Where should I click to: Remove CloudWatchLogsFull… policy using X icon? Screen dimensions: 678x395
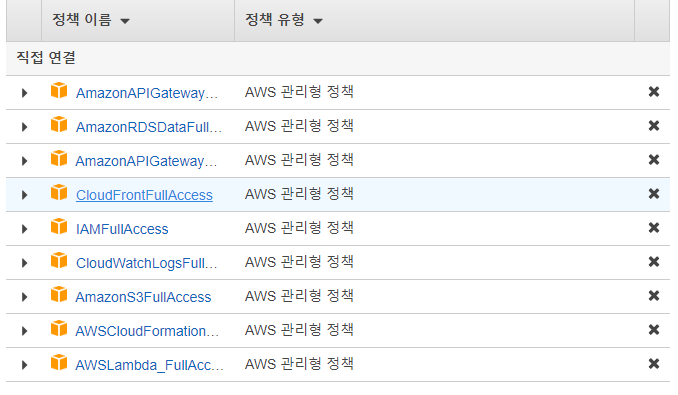click(x=654, y=262)
